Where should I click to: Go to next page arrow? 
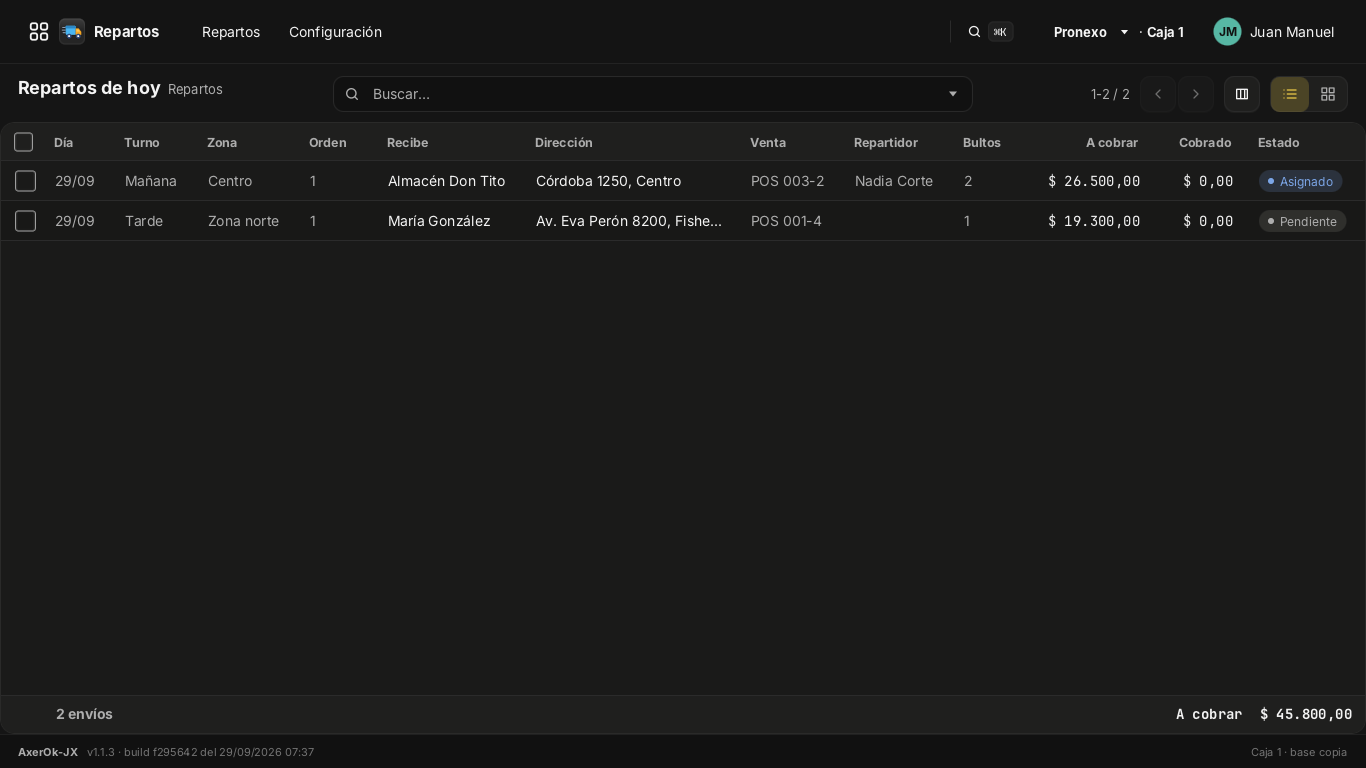tap(1196, 94)
